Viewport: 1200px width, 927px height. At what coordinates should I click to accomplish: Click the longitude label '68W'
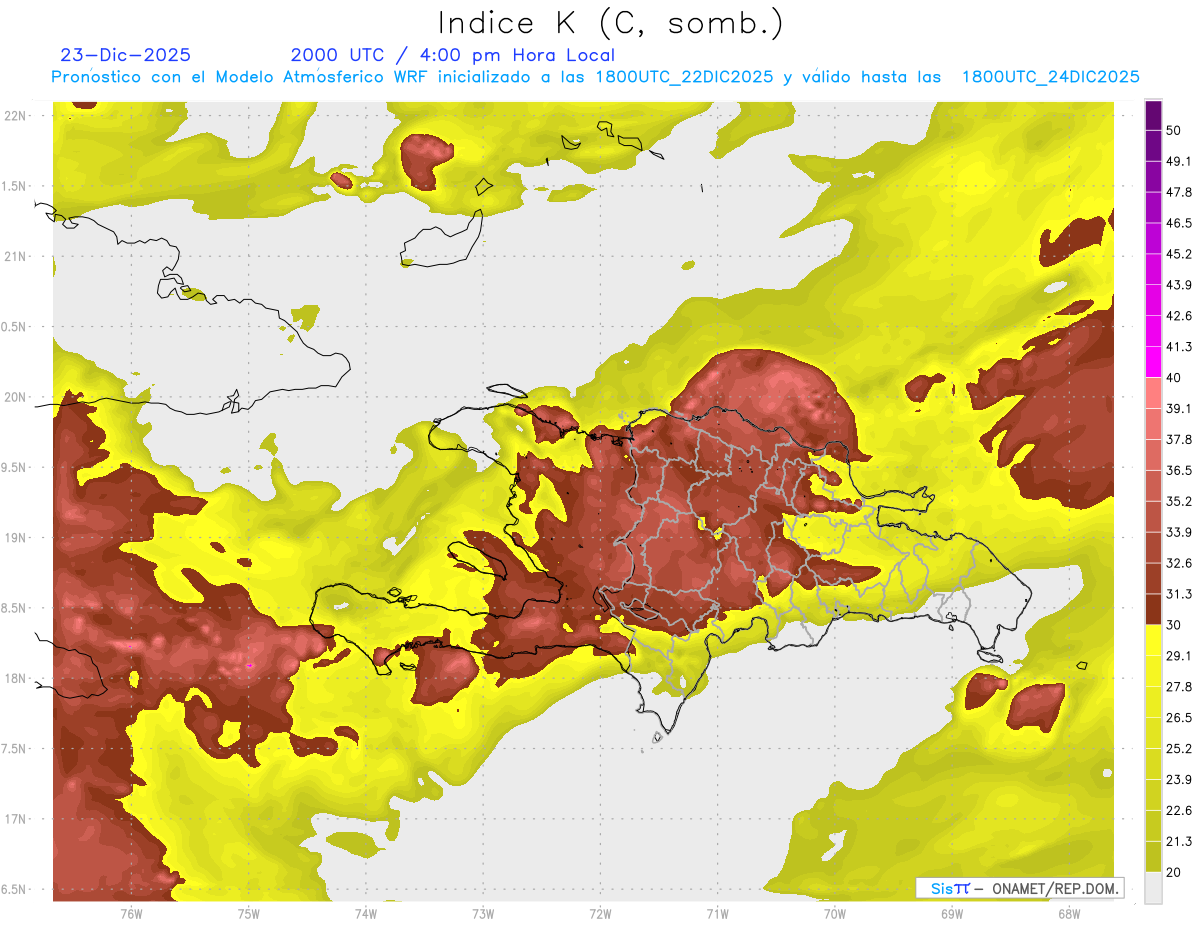pyautogui.click(x=1069, y=914)
